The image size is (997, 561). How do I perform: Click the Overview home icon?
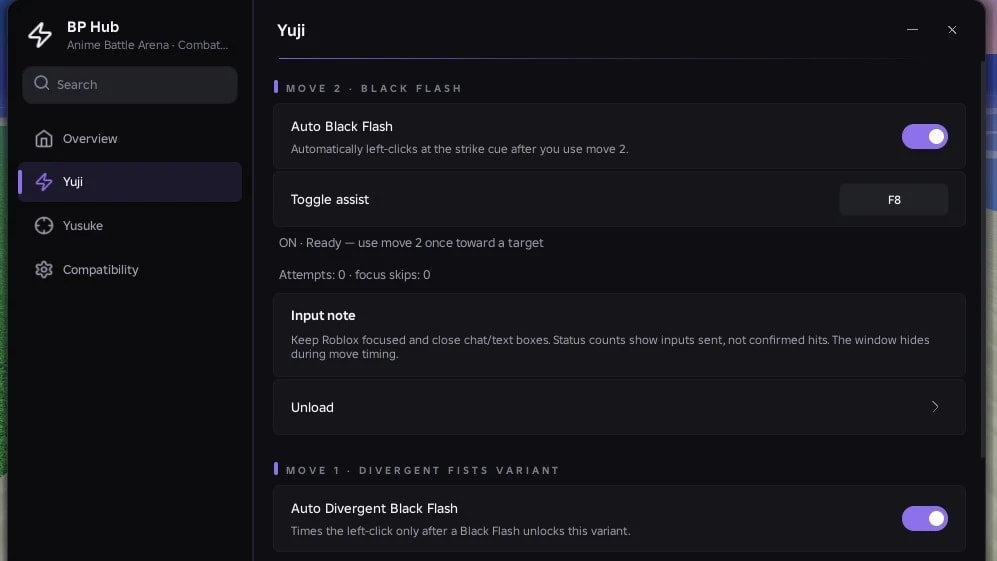coord(44,139)
